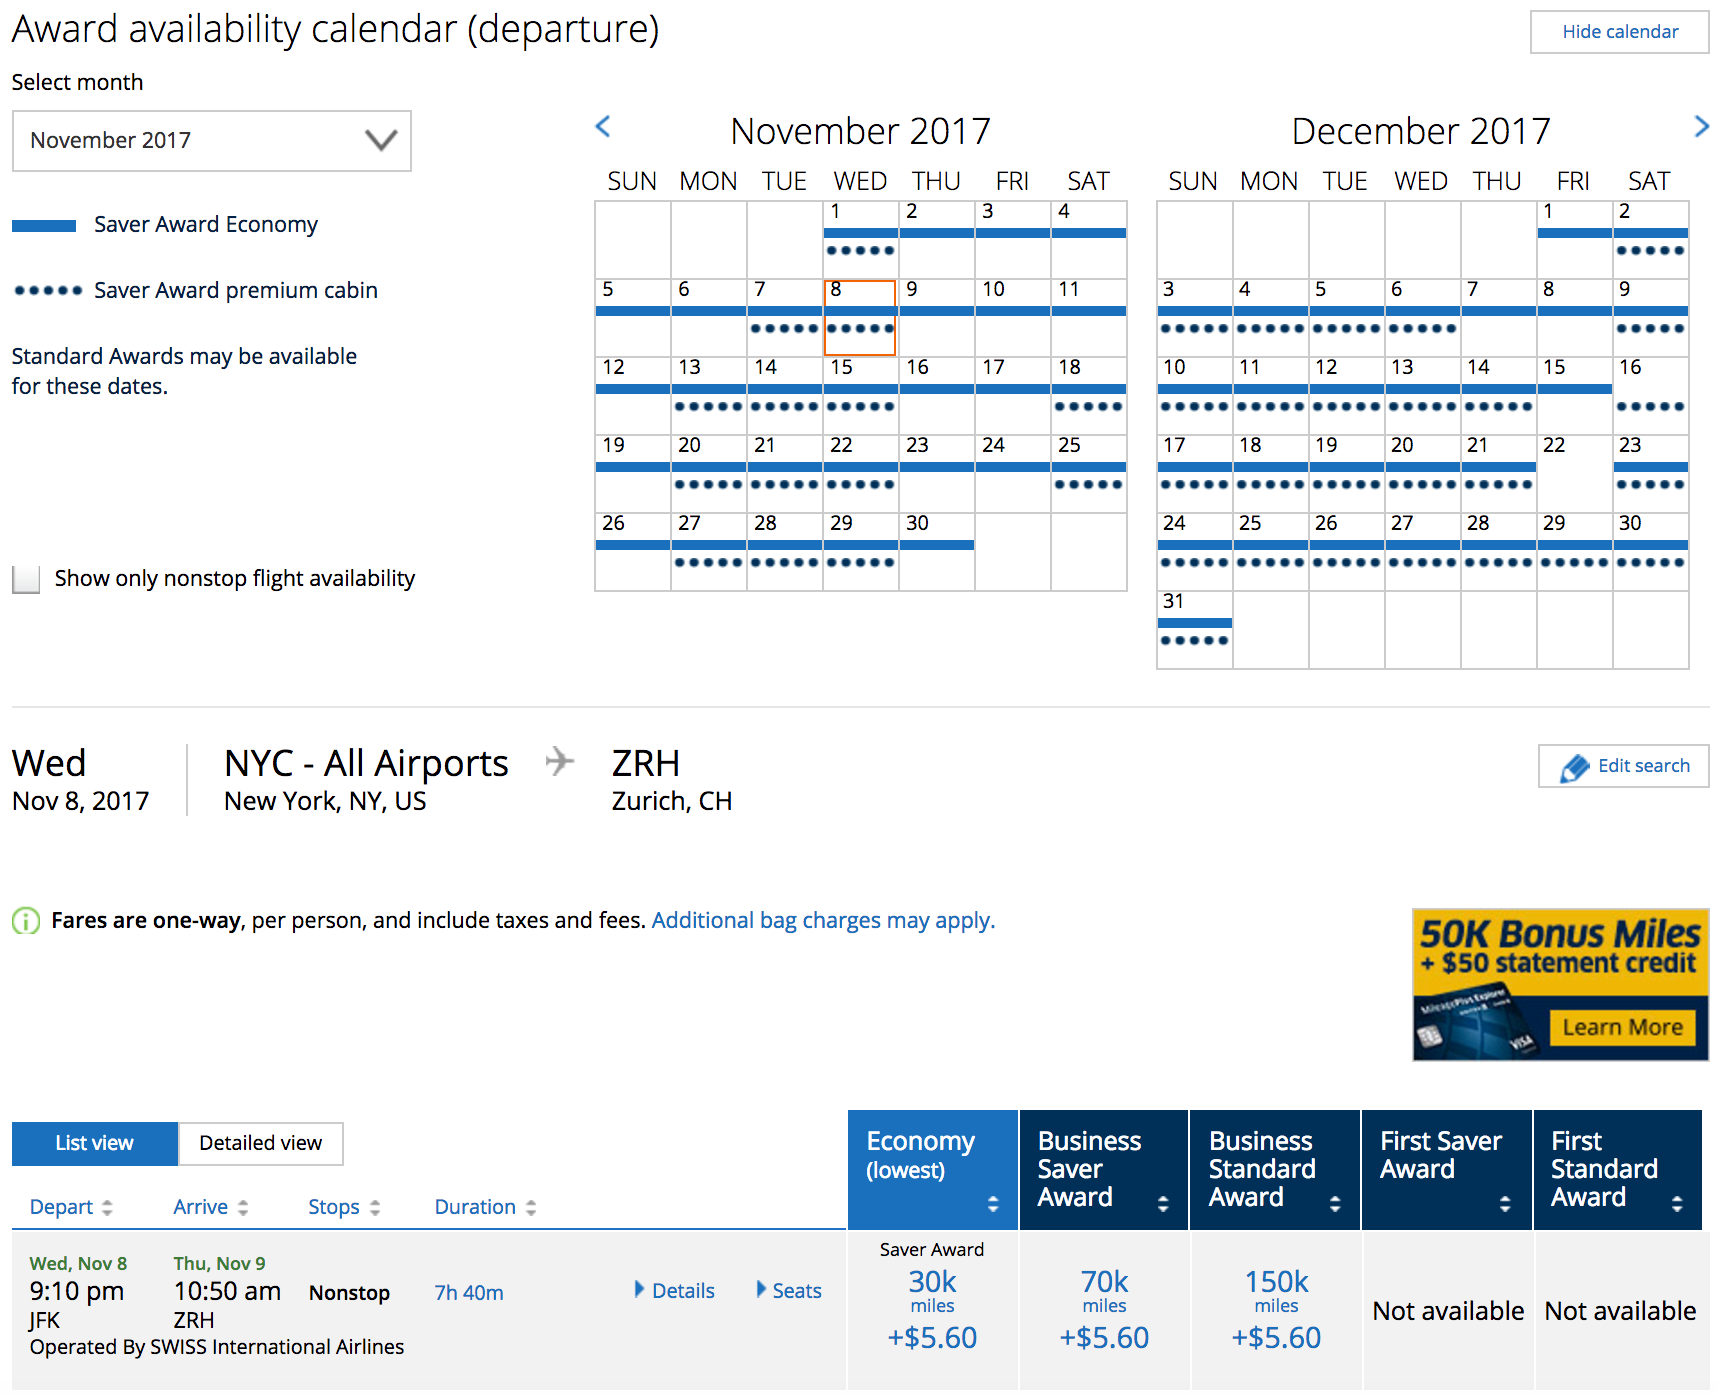The image size is (1718, 1394).
Task: Click the 50K Bonus Miles card banner
Action: (x=1560, y=984)
